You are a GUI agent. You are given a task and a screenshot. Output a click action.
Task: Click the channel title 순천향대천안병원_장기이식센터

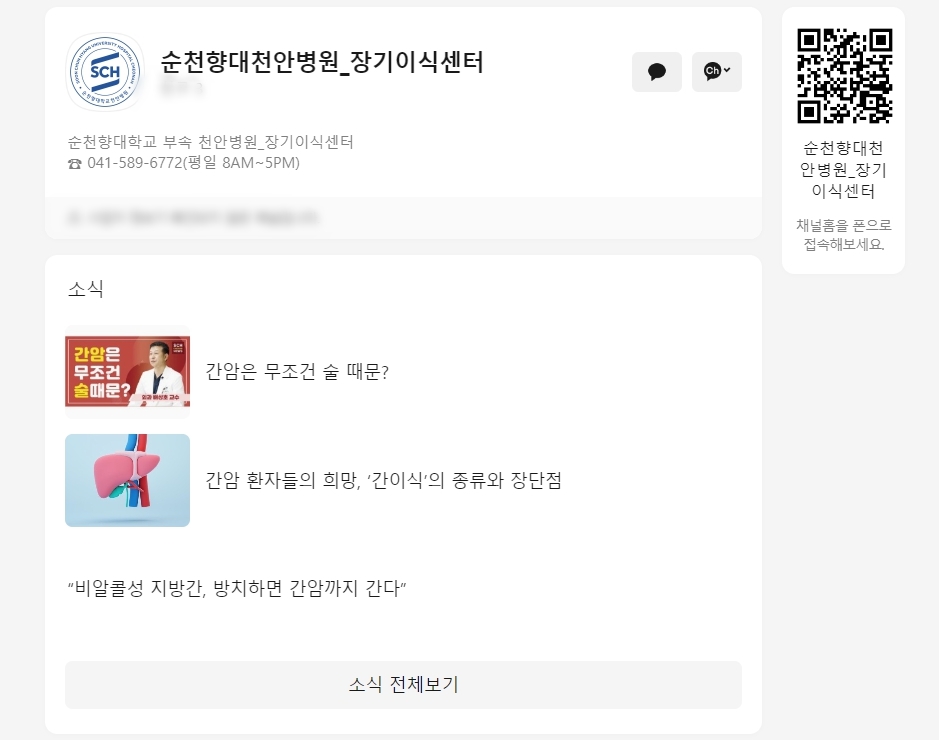[x=322, y=62]
